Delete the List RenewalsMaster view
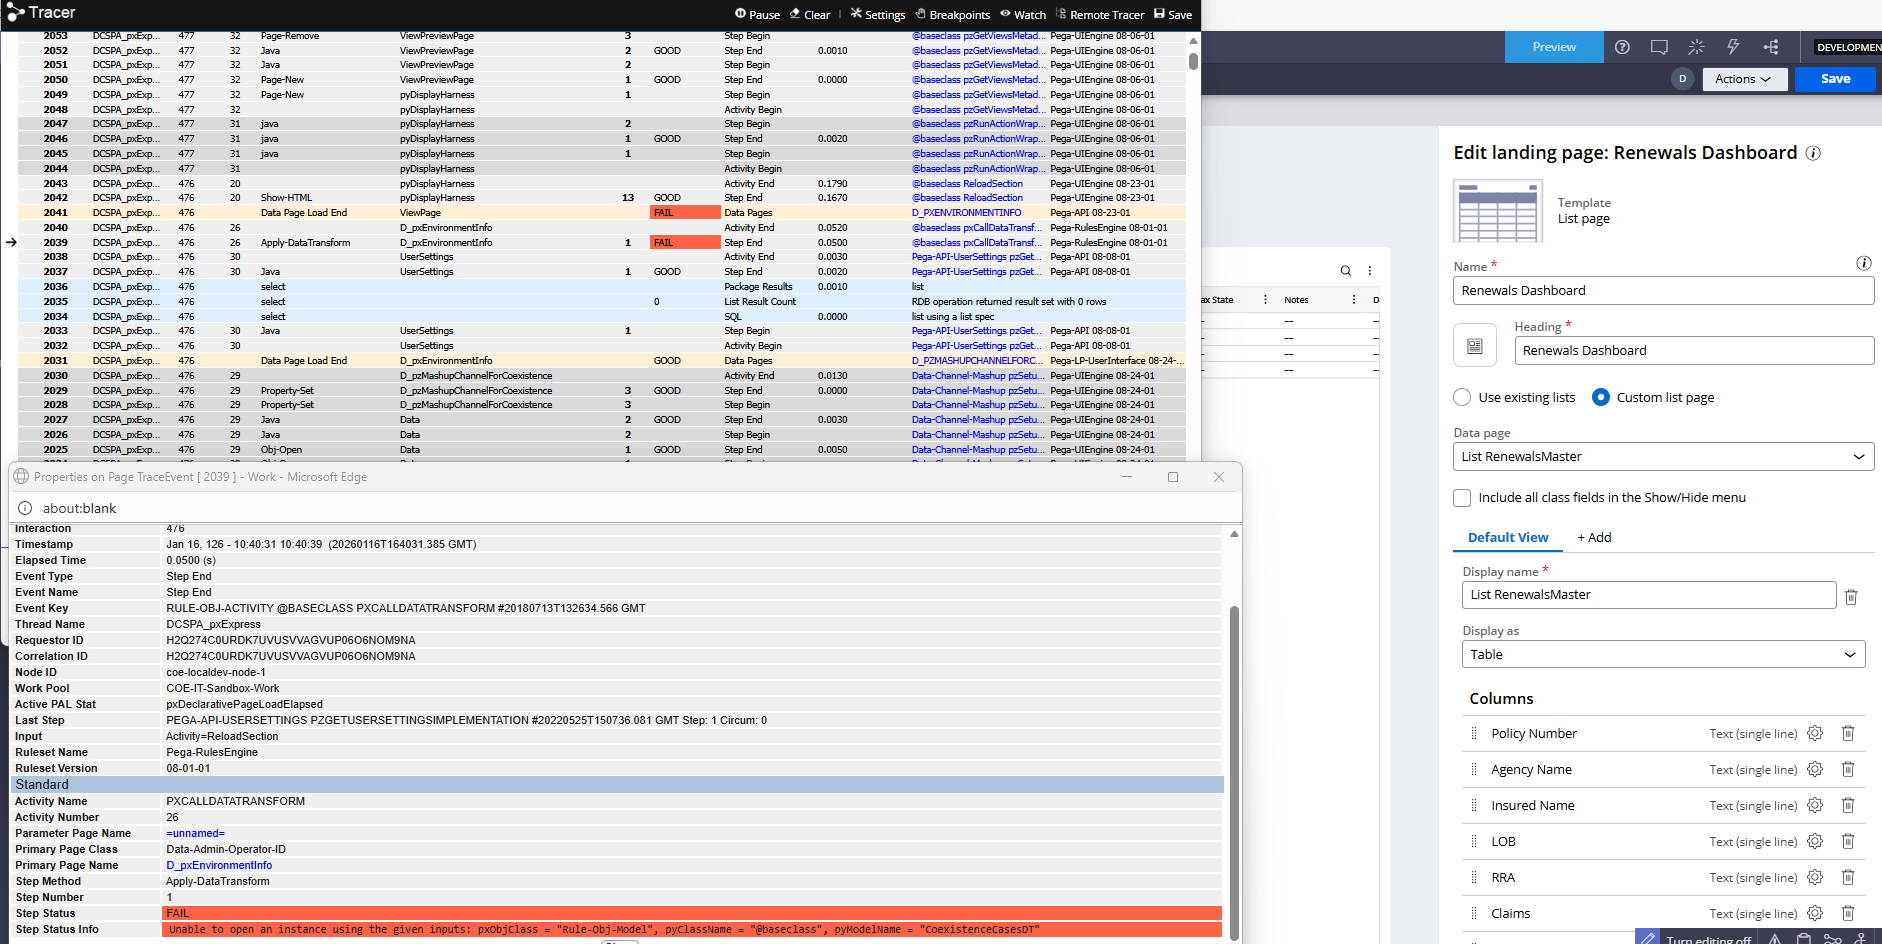Image resolution: width=1882 pixels, height=944 pixels. 1851,597
